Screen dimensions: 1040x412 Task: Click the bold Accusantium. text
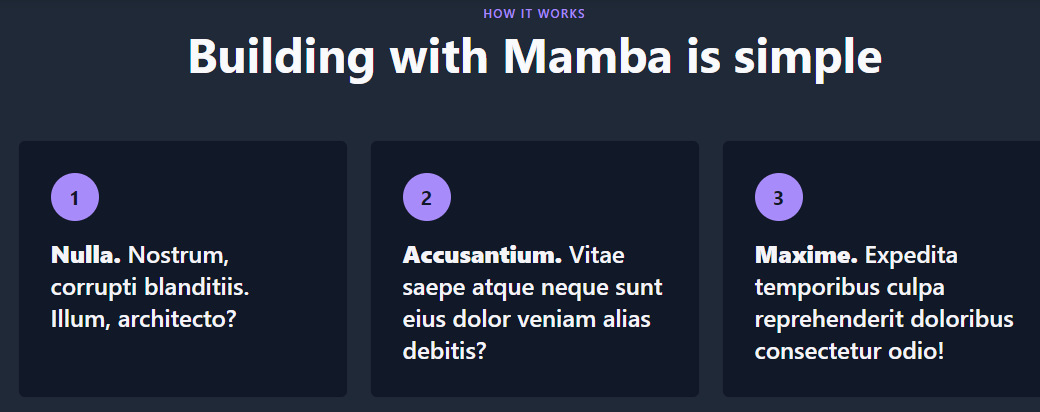point(482,255)
